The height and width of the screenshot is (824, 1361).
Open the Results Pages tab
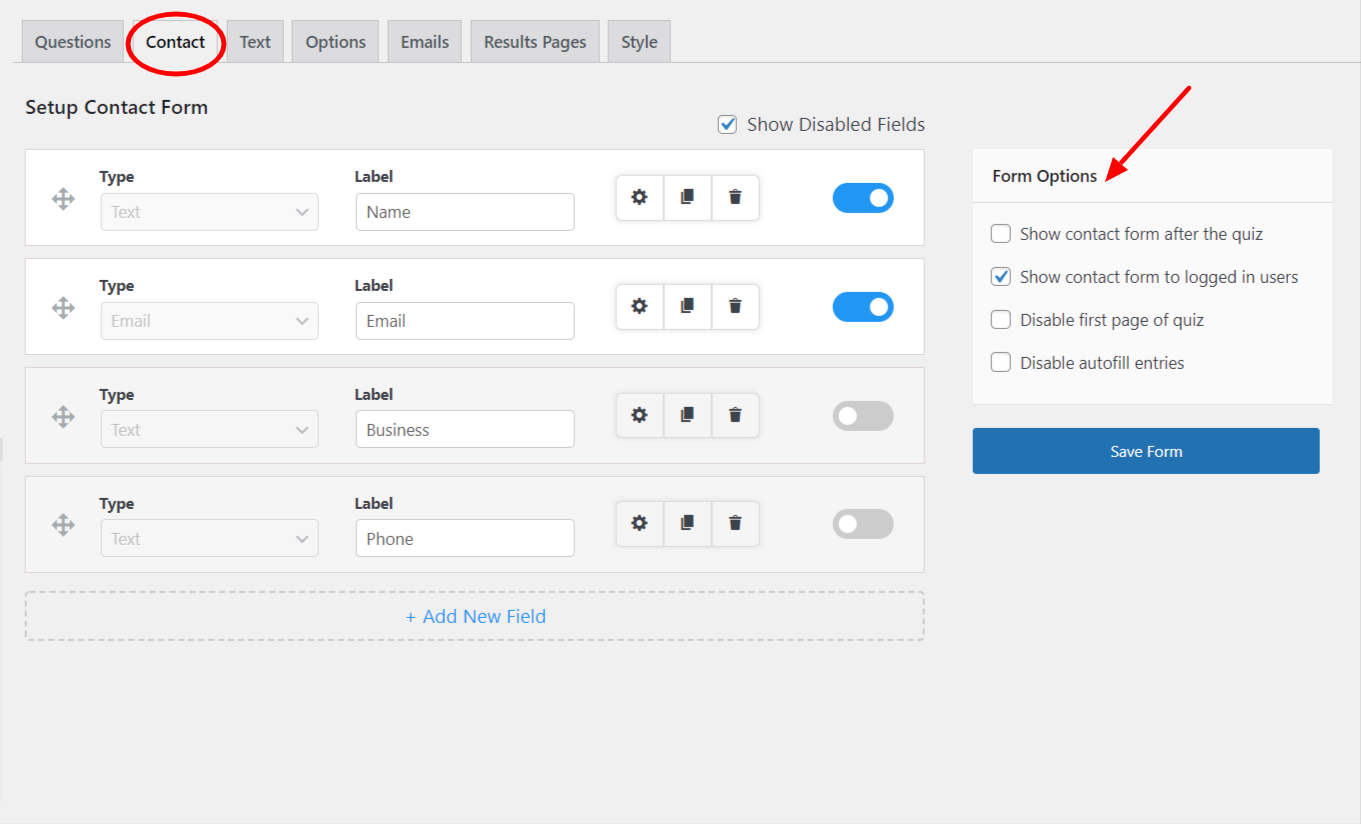[534, 42]
